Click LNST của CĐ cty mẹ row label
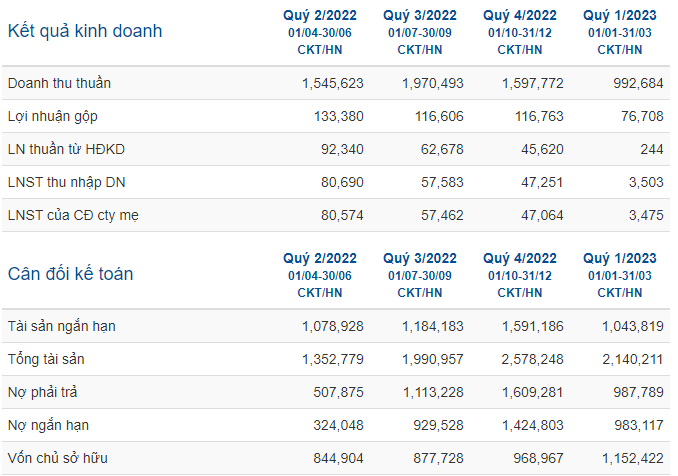 point(73,215)
